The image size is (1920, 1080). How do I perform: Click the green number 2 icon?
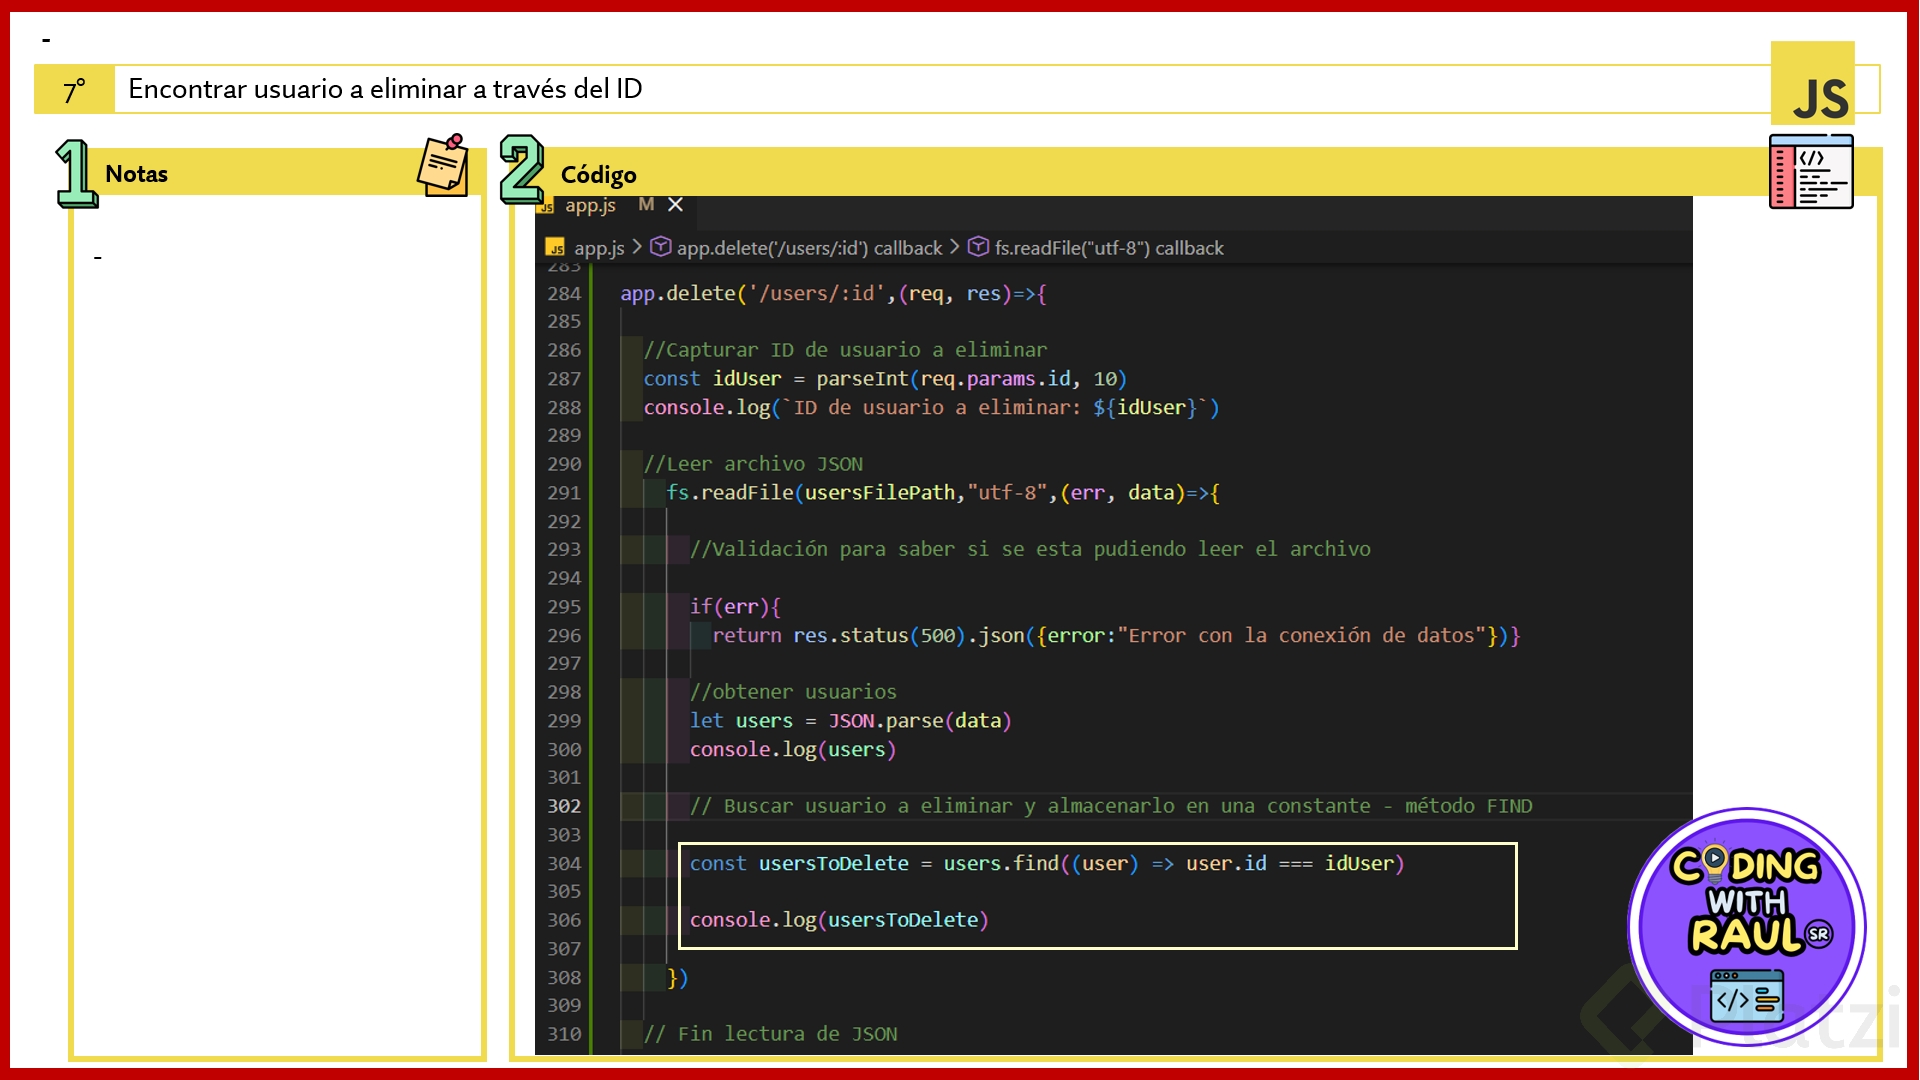[521, 169]
